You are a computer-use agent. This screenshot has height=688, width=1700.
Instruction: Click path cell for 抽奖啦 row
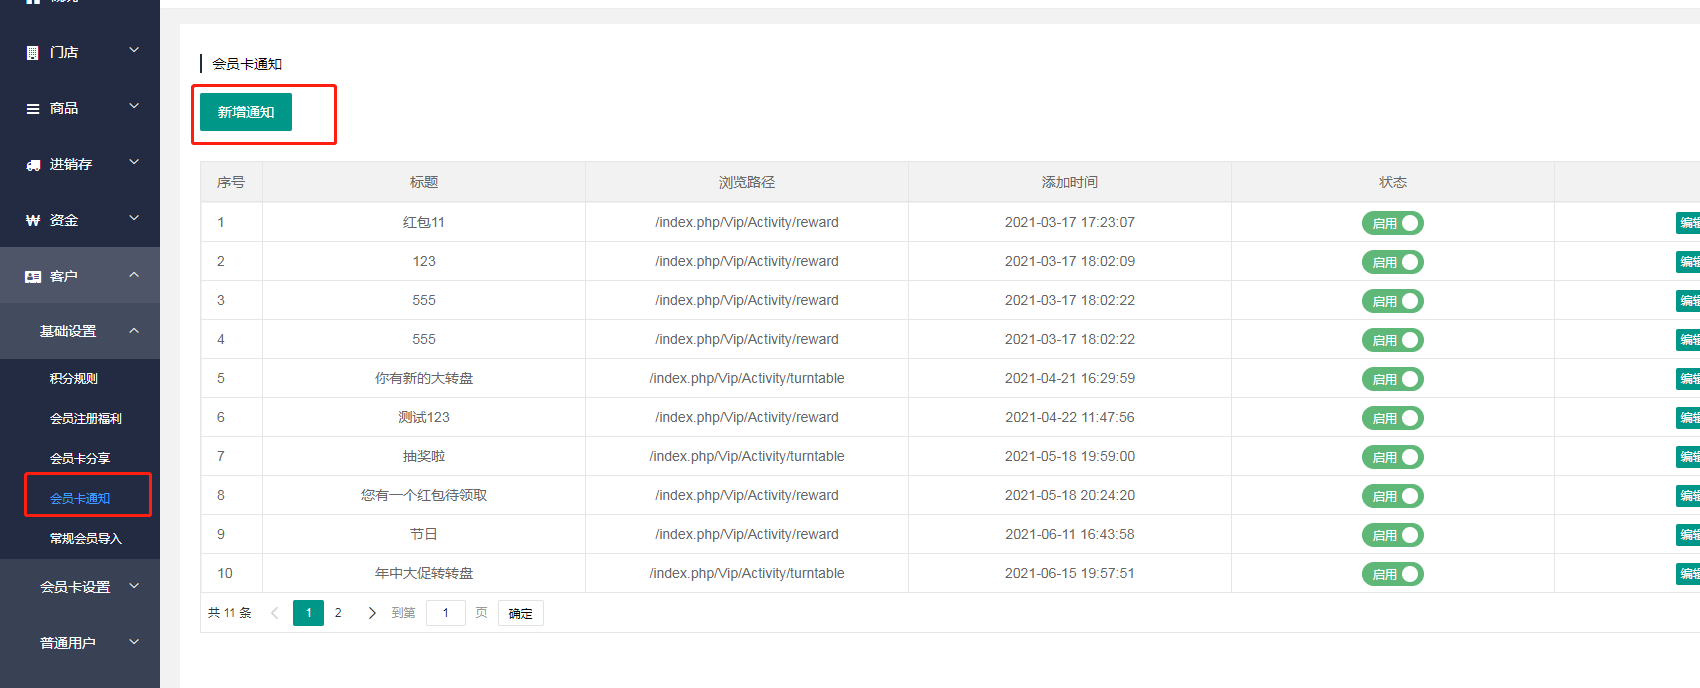[x=747, y=456]
